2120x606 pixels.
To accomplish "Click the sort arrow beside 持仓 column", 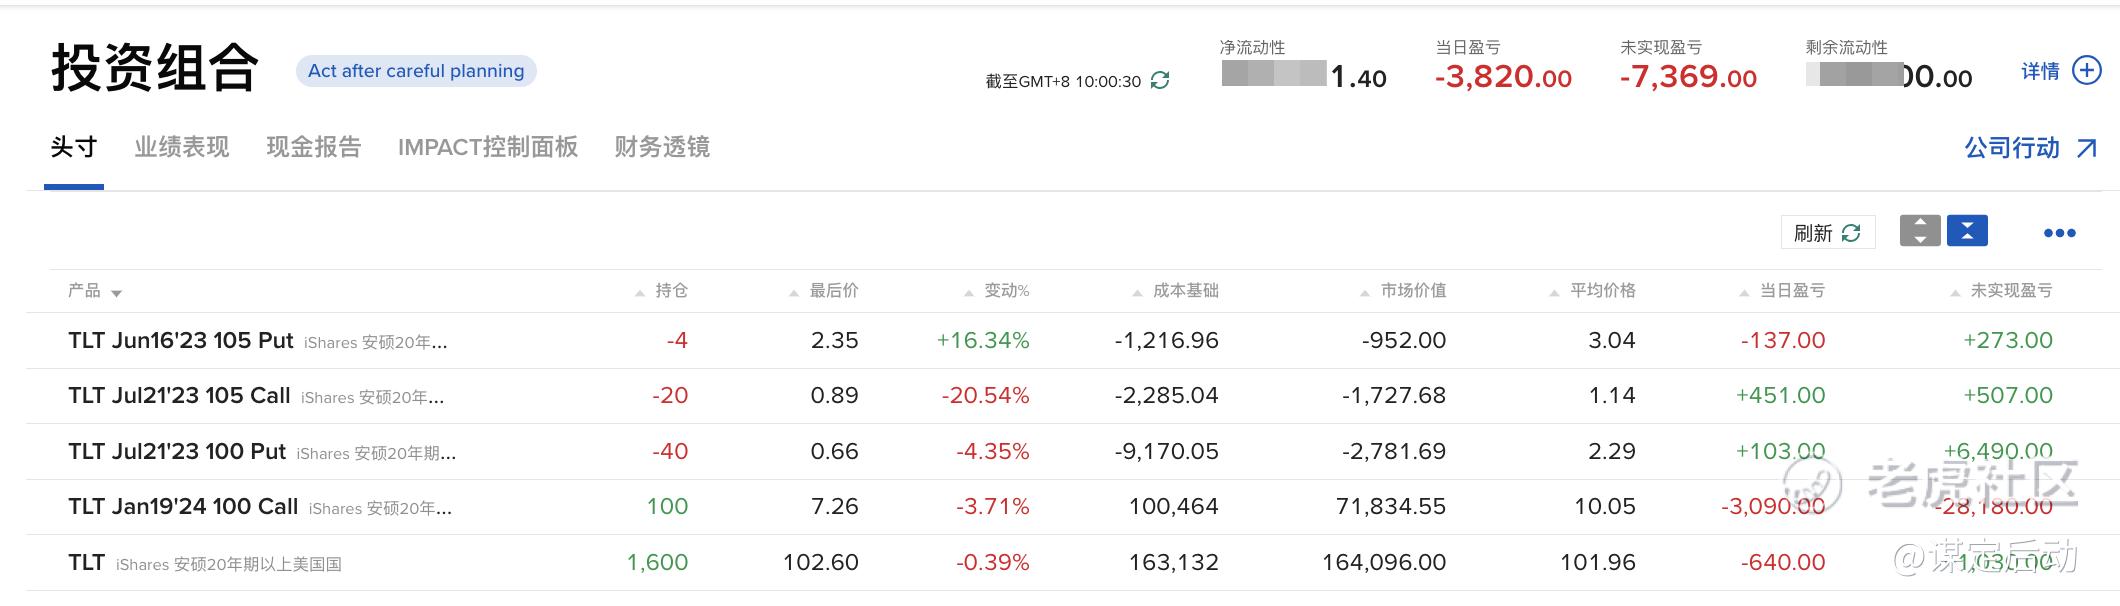I will pyautogui.click(x=640, y=293).
